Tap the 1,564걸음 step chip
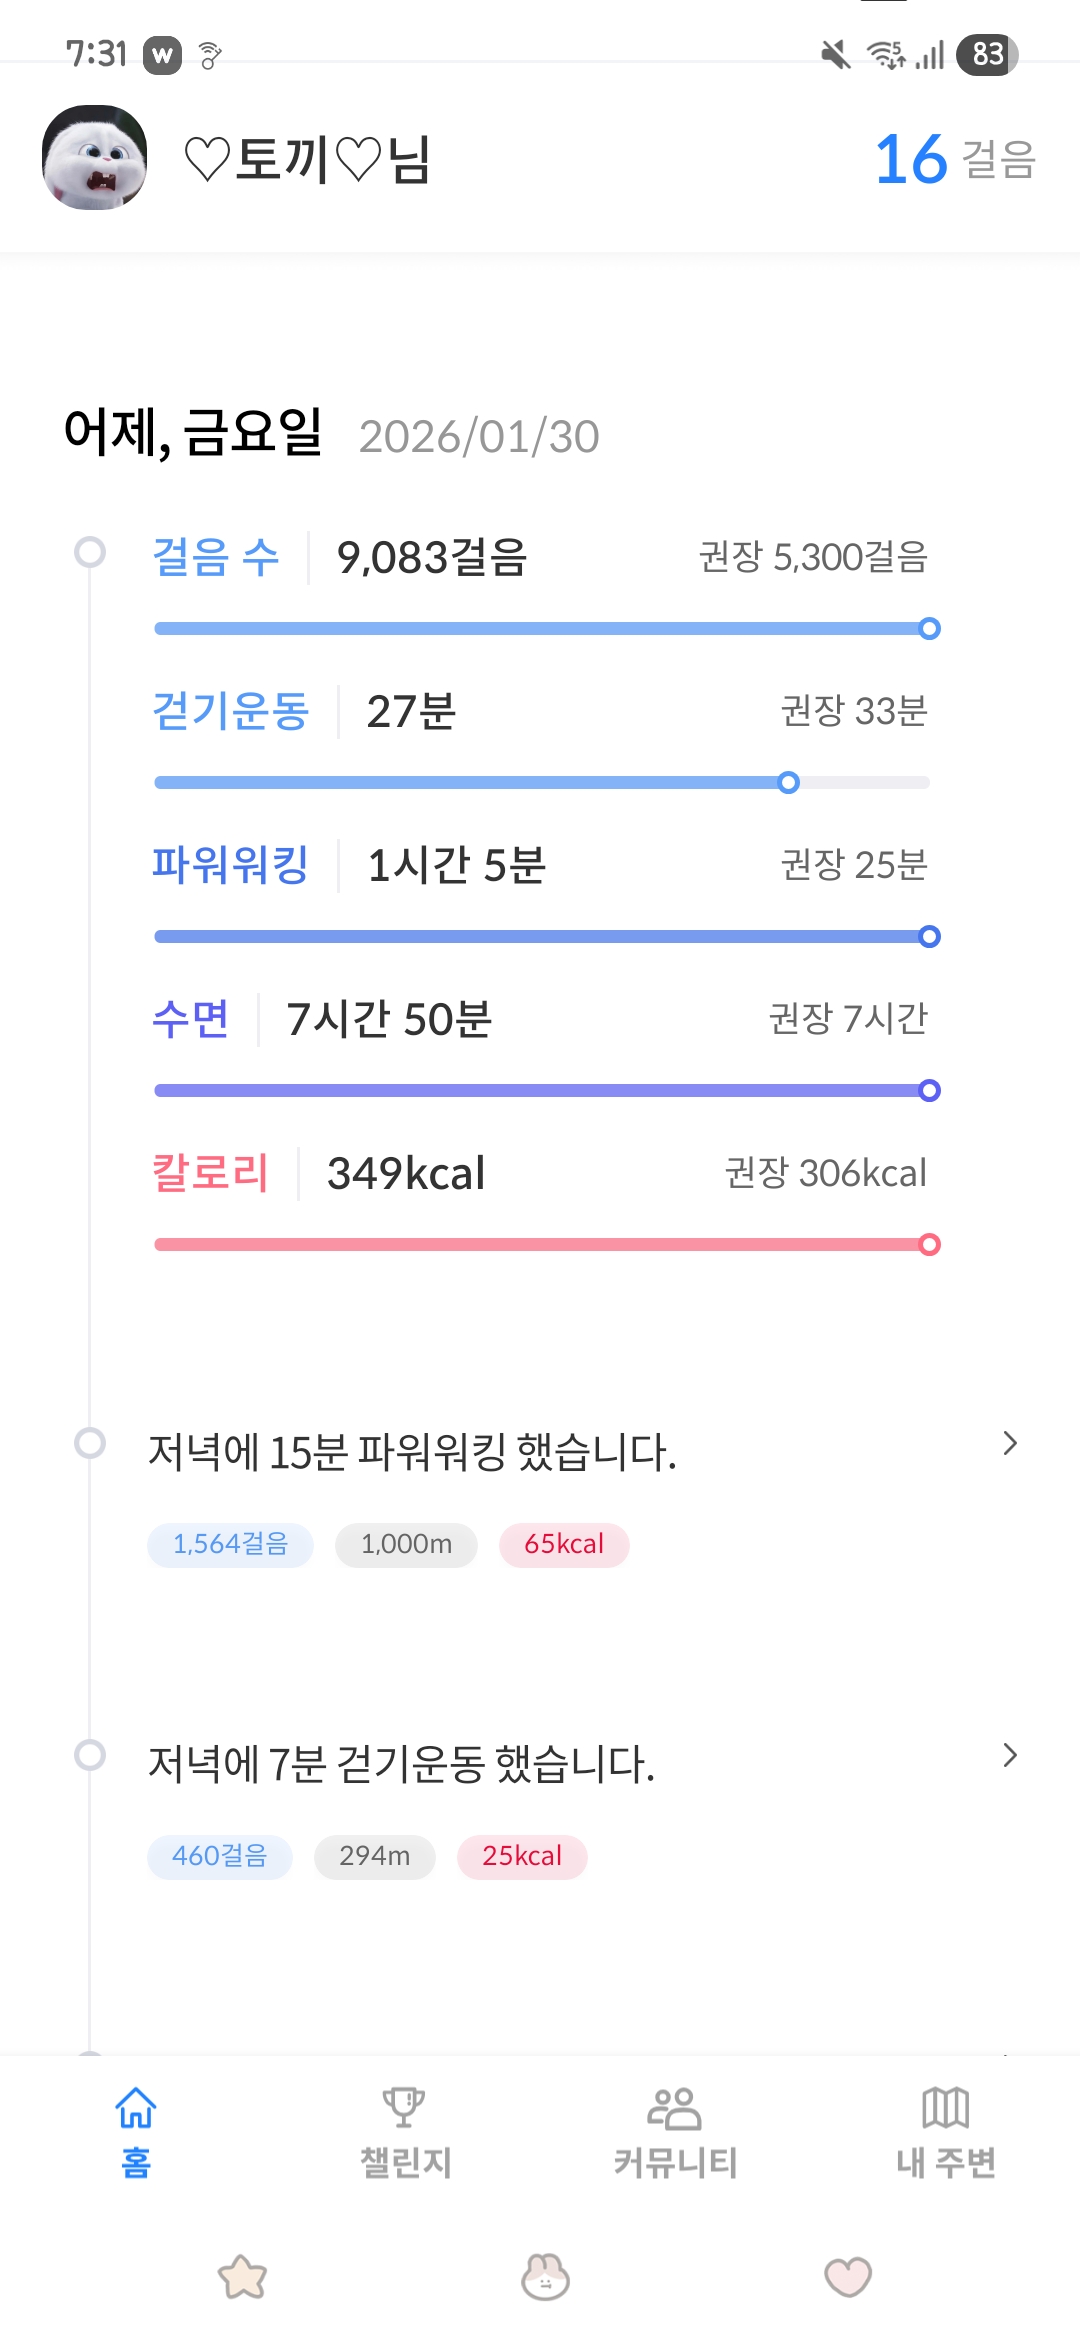 230,1545
